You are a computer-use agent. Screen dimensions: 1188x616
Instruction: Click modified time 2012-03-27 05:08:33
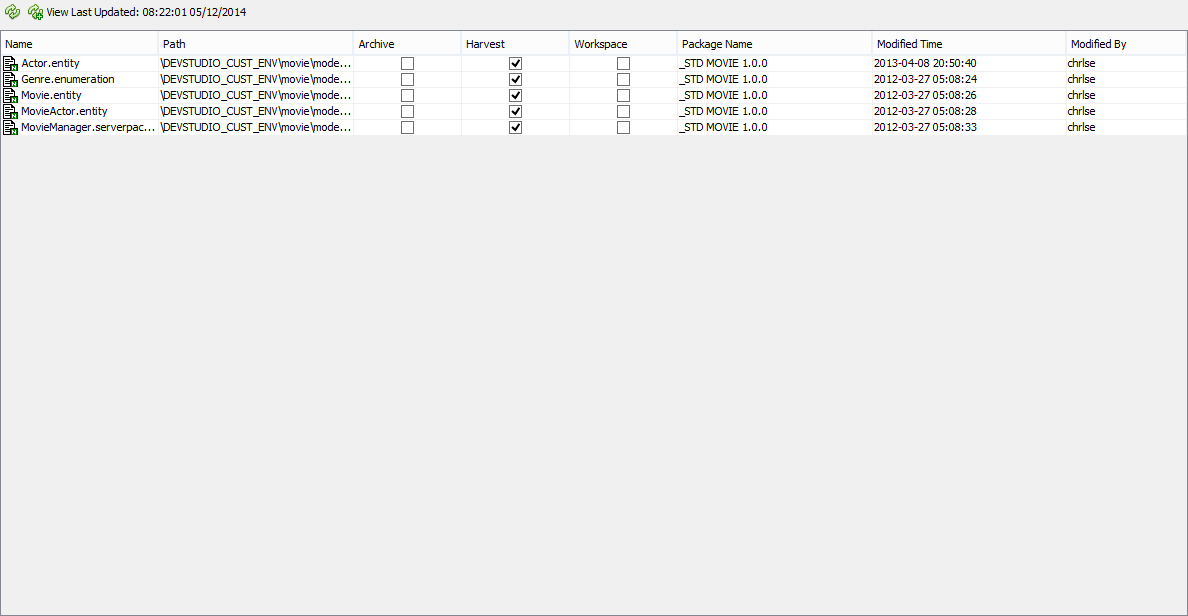[x=925, y=127]
